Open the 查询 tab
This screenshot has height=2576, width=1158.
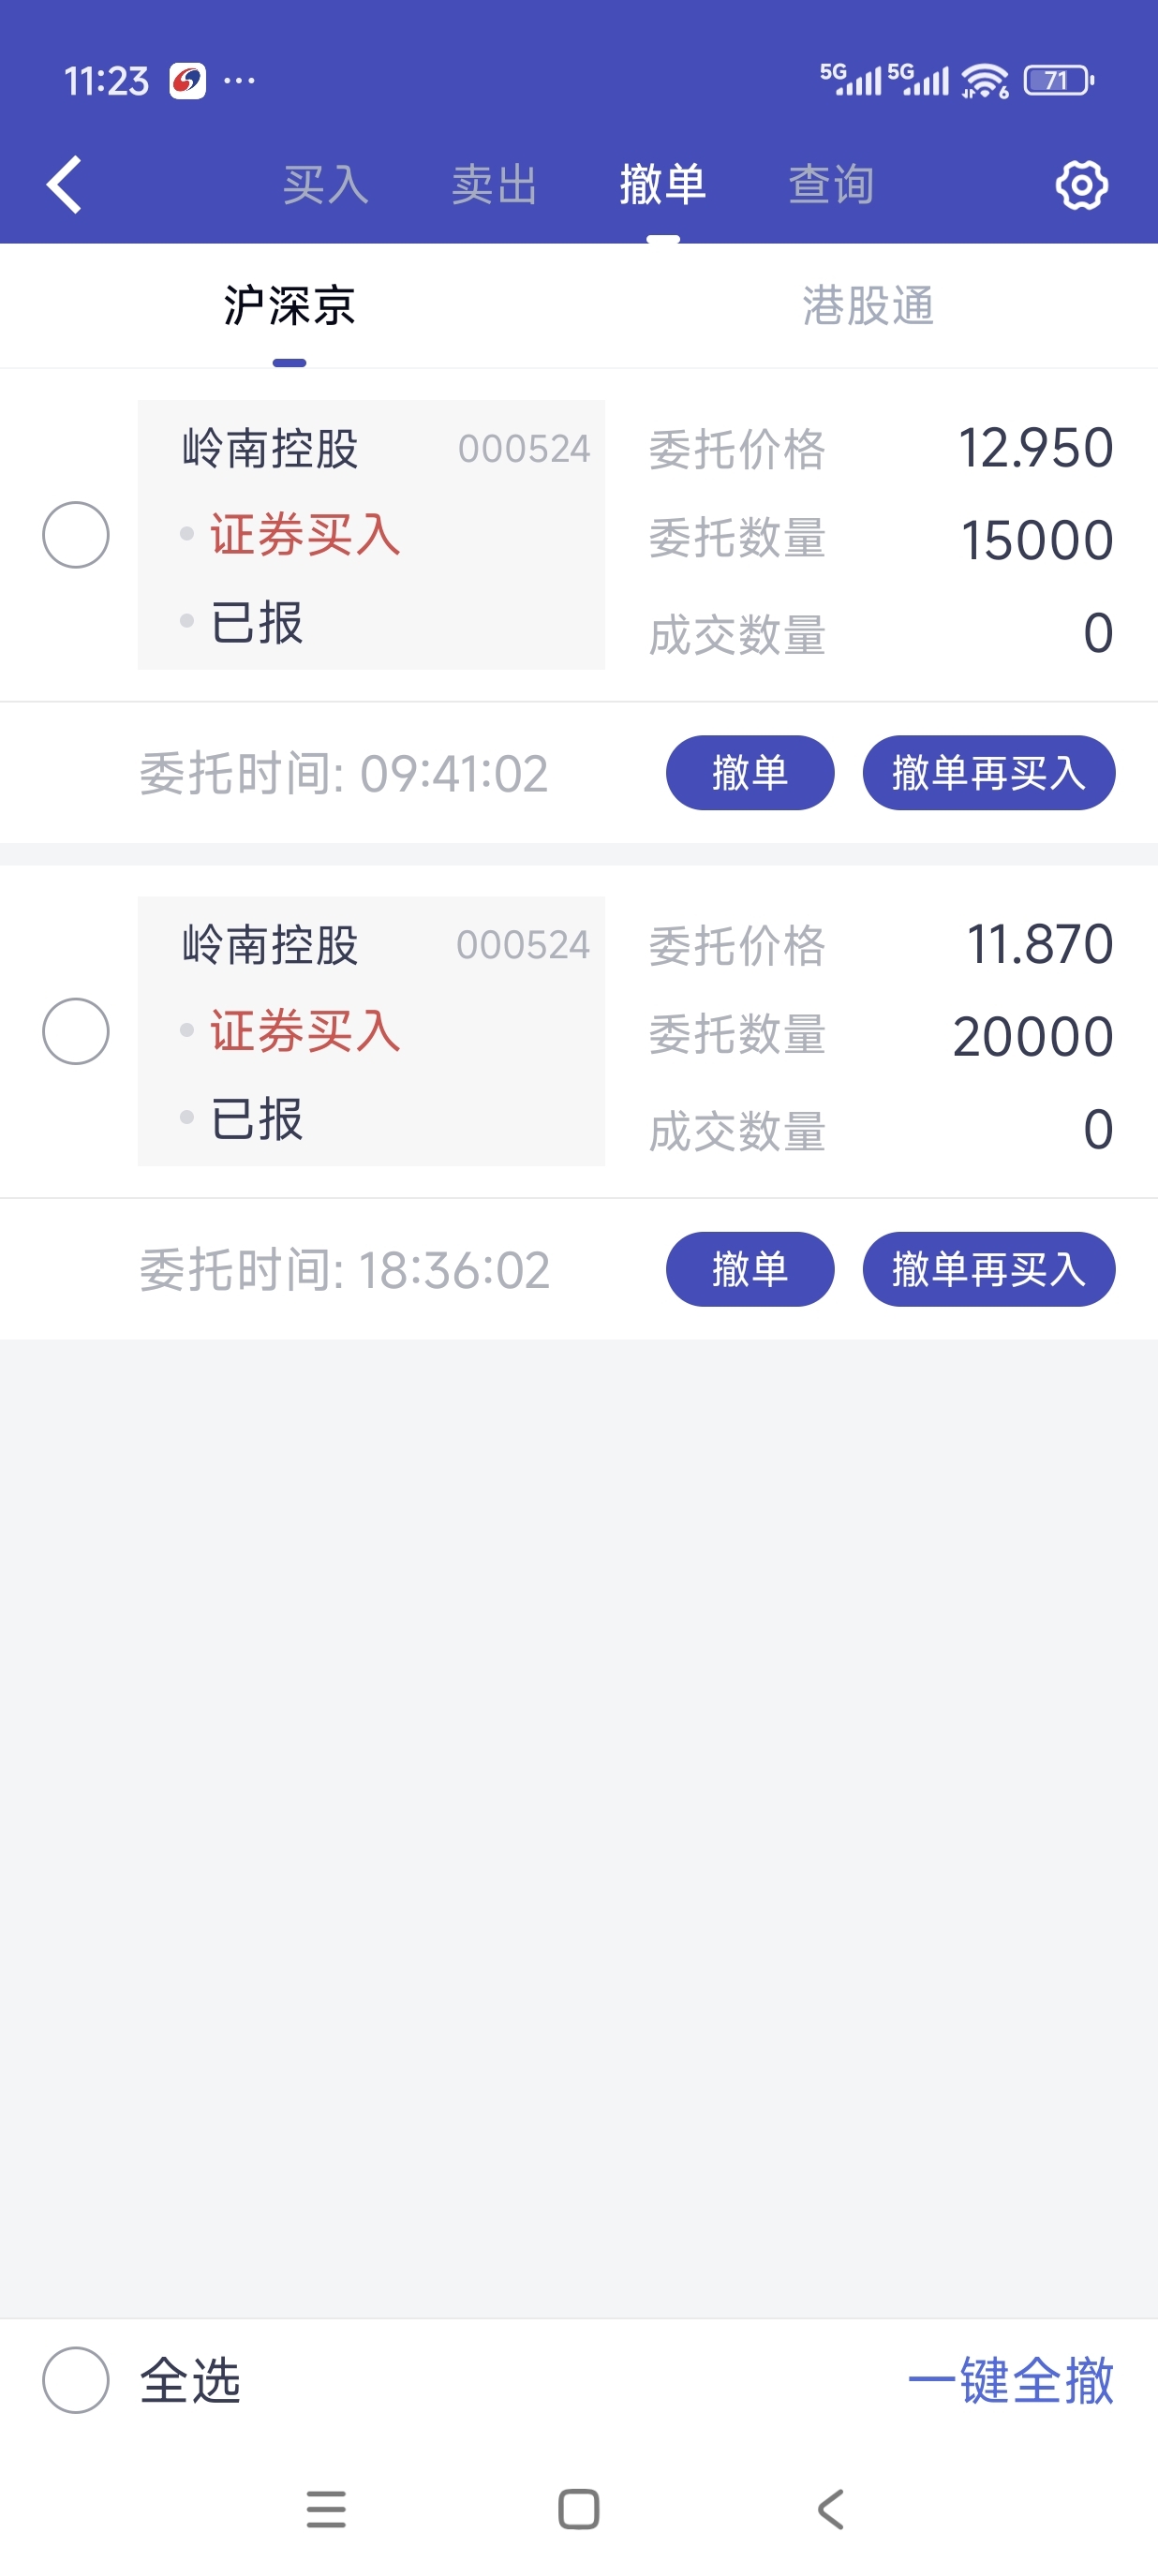pos(831,185)
